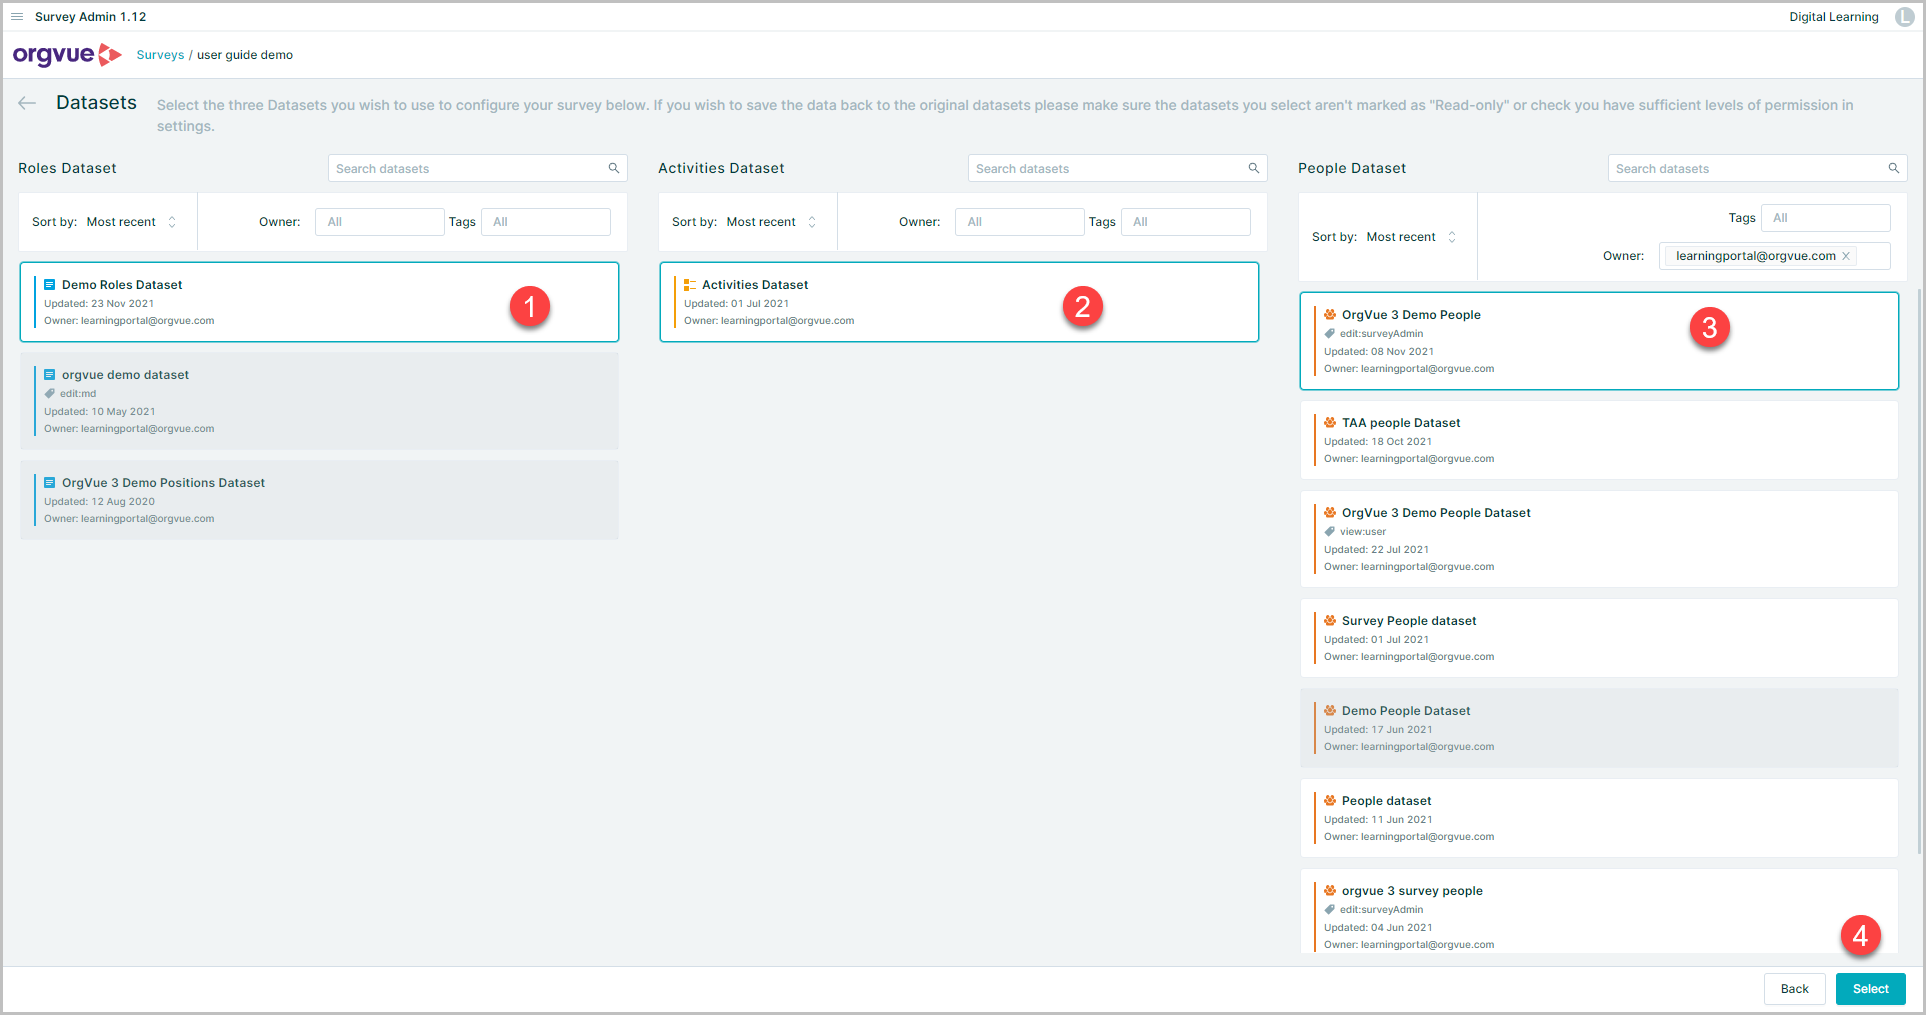Open the Roles Dataset Owner filter
Image resolution: width=1926 pixels, height=1015 pixels.
tap(380, 222)
